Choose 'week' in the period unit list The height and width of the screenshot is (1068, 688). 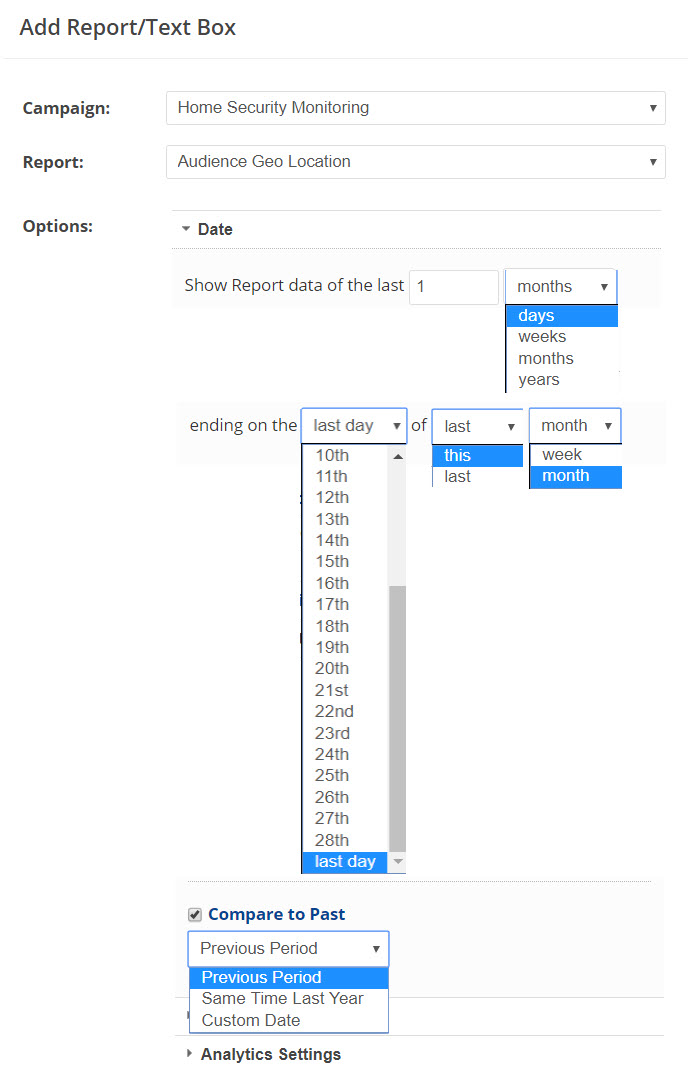(562, 454)
